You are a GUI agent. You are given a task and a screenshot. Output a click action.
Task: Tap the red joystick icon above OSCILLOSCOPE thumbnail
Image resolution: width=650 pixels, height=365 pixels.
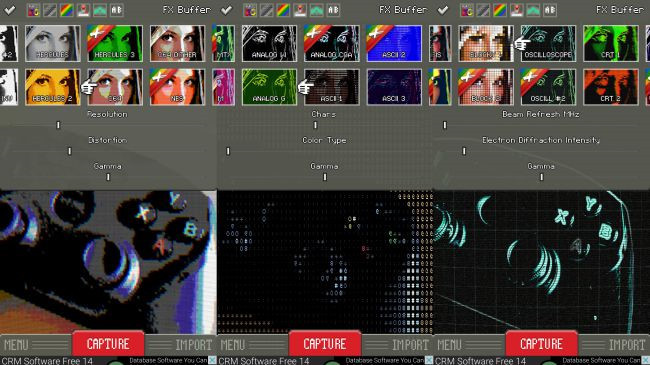517,10
